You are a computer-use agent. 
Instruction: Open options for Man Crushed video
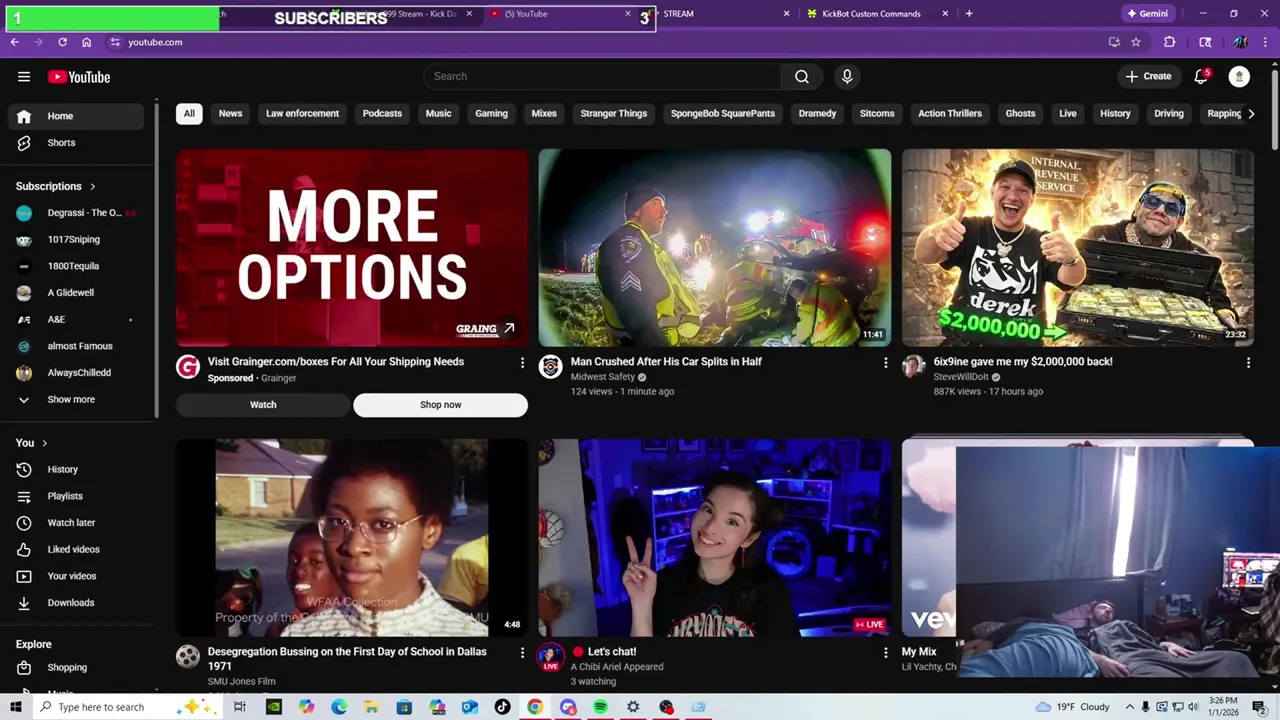coord(885,363)
